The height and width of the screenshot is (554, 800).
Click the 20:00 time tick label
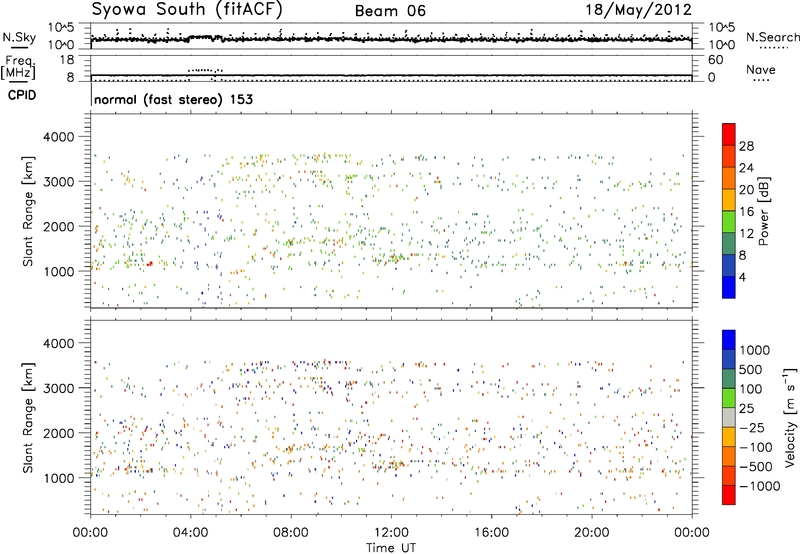coord(591,533)
